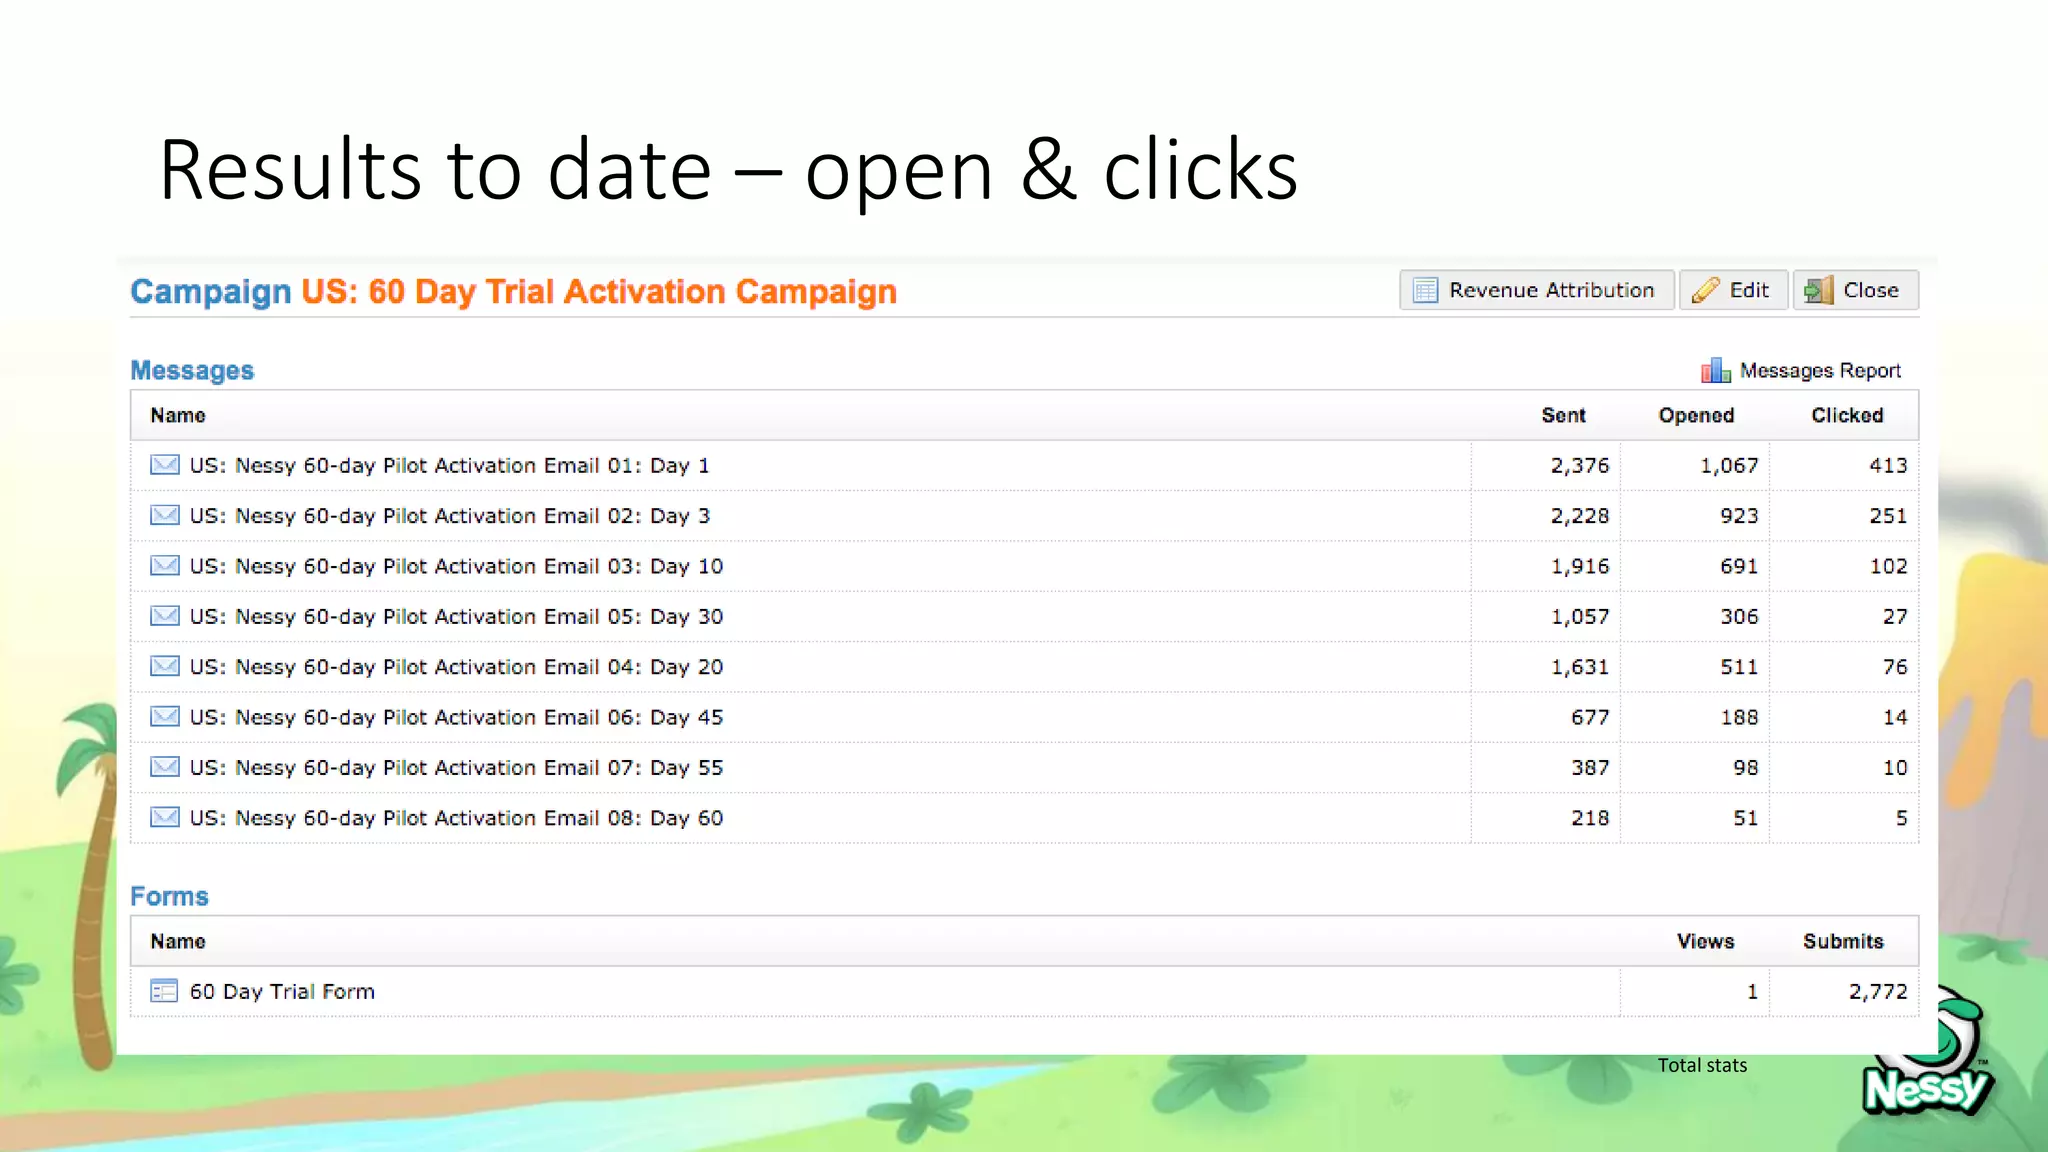Click sent value 2,376 for Email 01
2048x1152 pixels.
tap(1580, 466)
